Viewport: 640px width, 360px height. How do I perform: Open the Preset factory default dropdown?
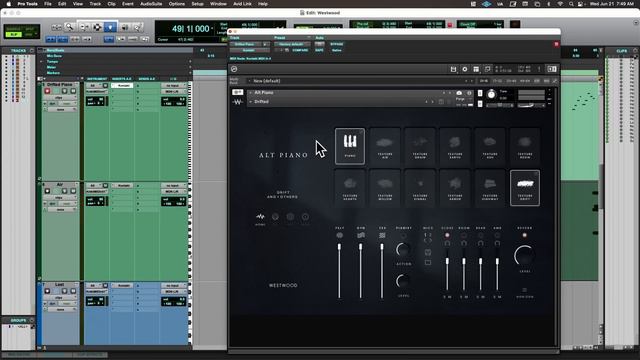[292, 44]
